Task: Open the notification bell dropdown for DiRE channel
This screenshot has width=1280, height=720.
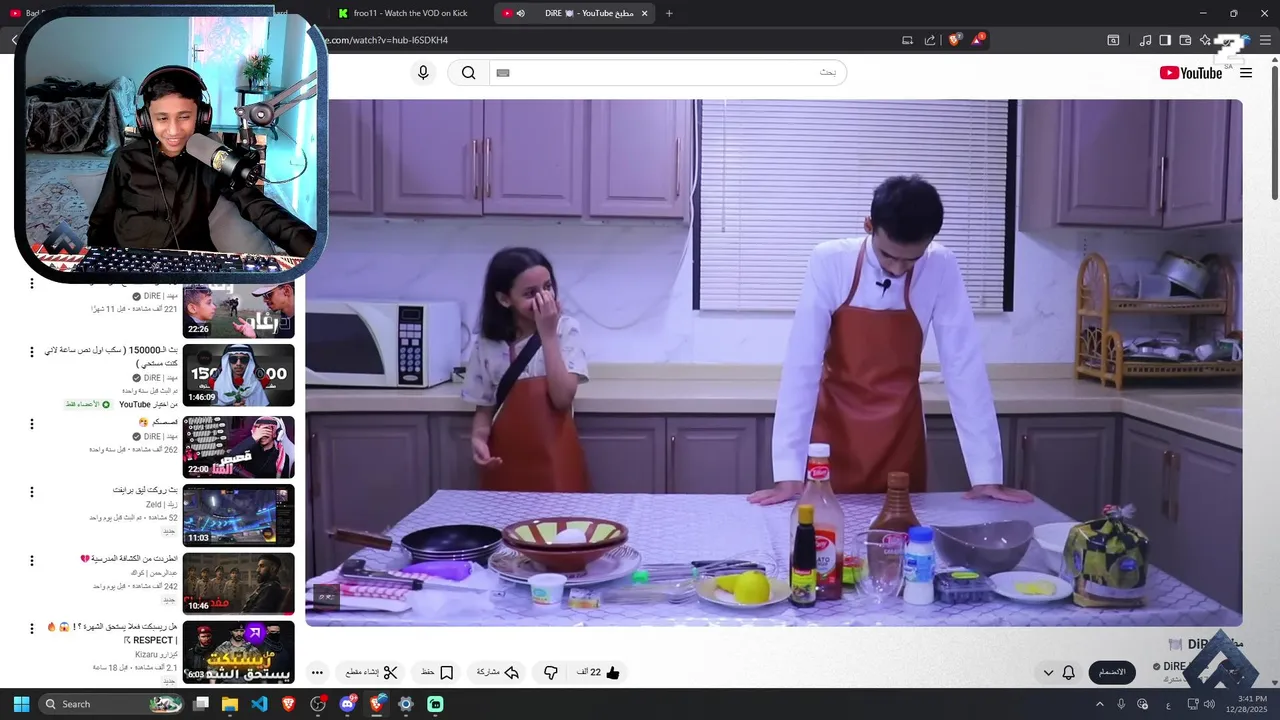Action: tap(1058, 672)
